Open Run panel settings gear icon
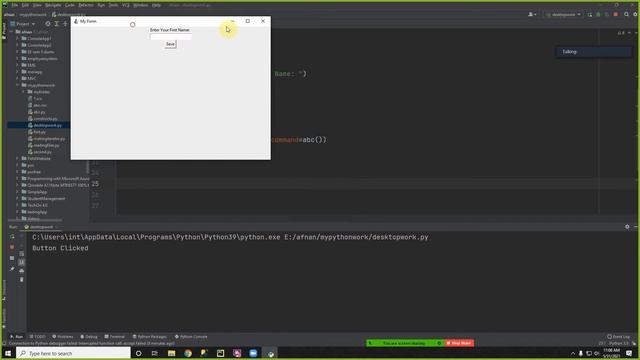The image size is (640, 360). [x=627, y=227]
